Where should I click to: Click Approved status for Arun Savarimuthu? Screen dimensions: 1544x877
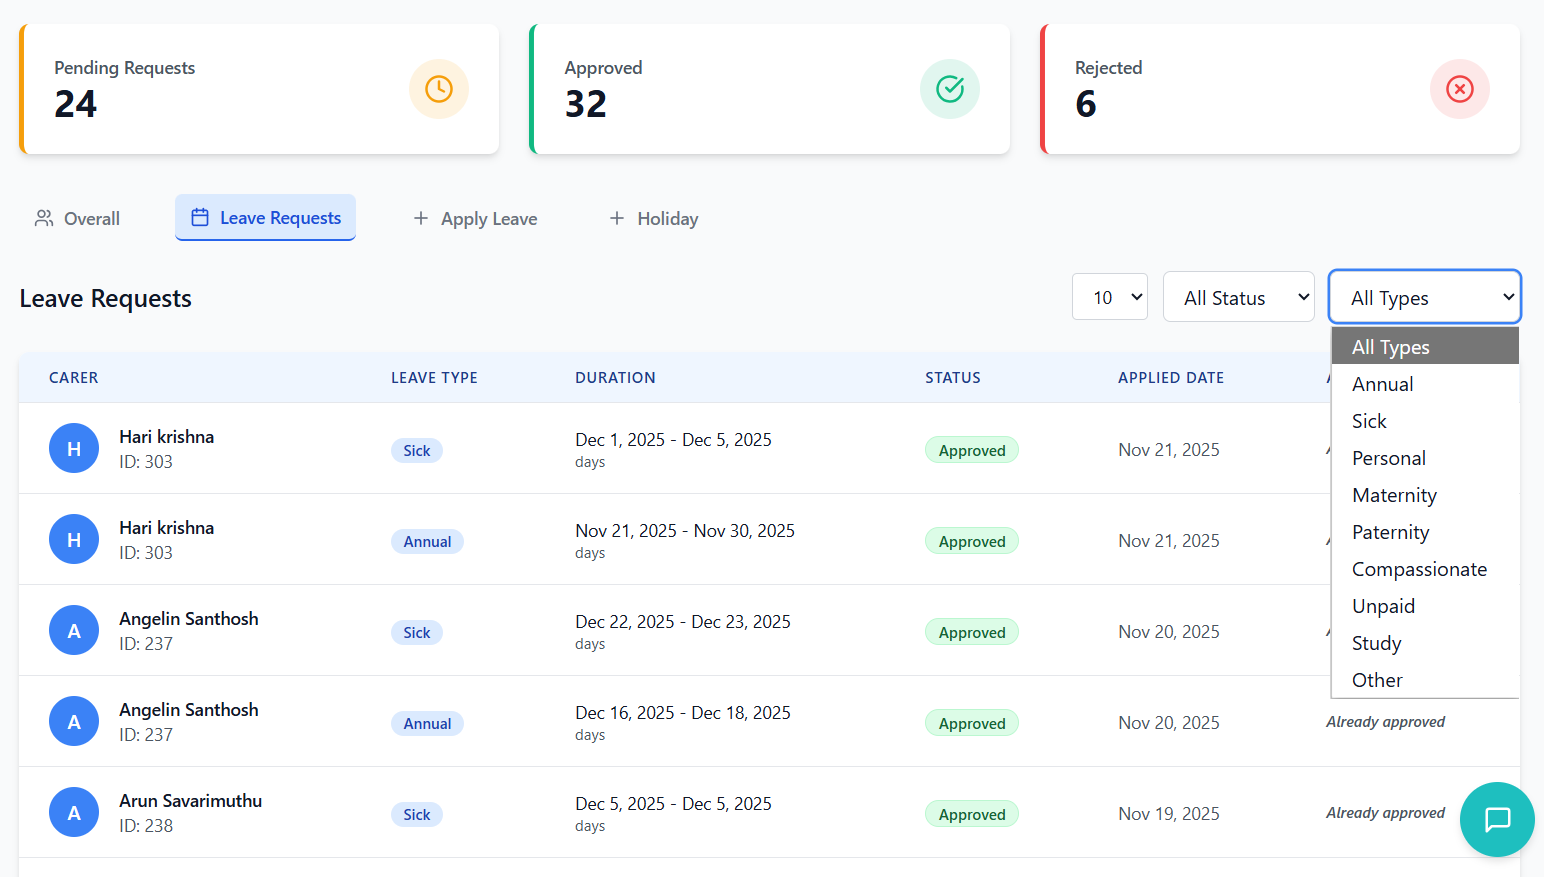[971, 814]
